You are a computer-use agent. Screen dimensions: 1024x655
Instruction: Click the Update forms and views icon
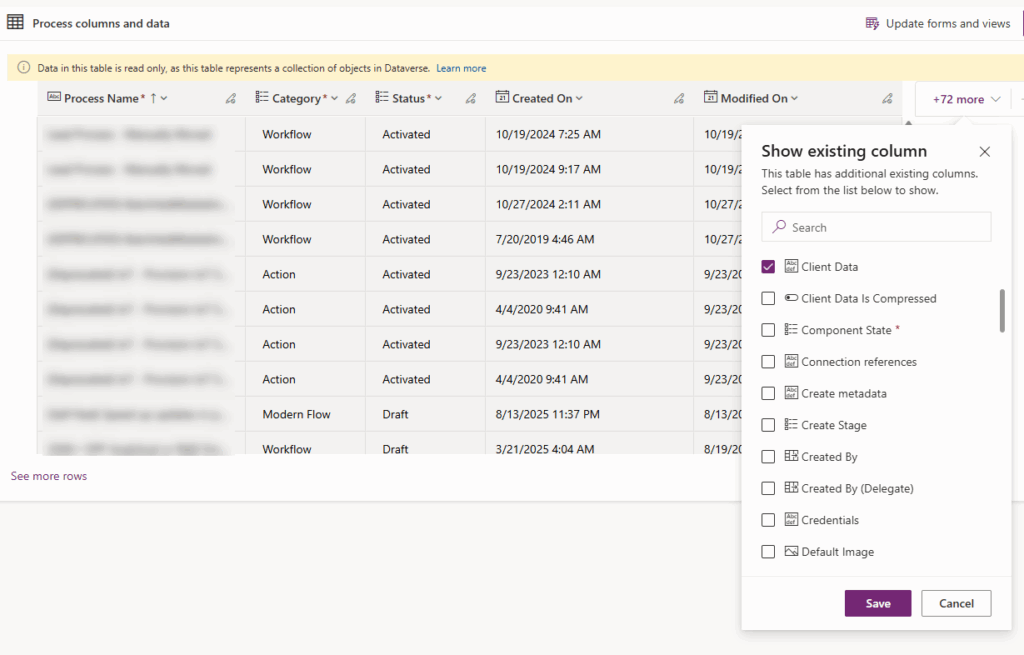coord(872,23)
